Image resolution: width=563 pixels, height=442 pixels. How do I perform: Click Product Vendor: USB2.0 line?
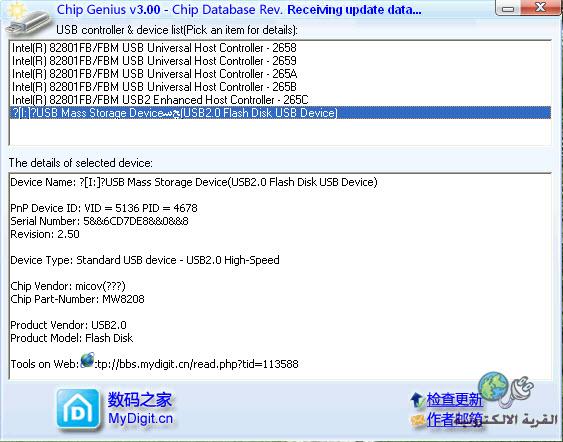[x=68, y=325]
